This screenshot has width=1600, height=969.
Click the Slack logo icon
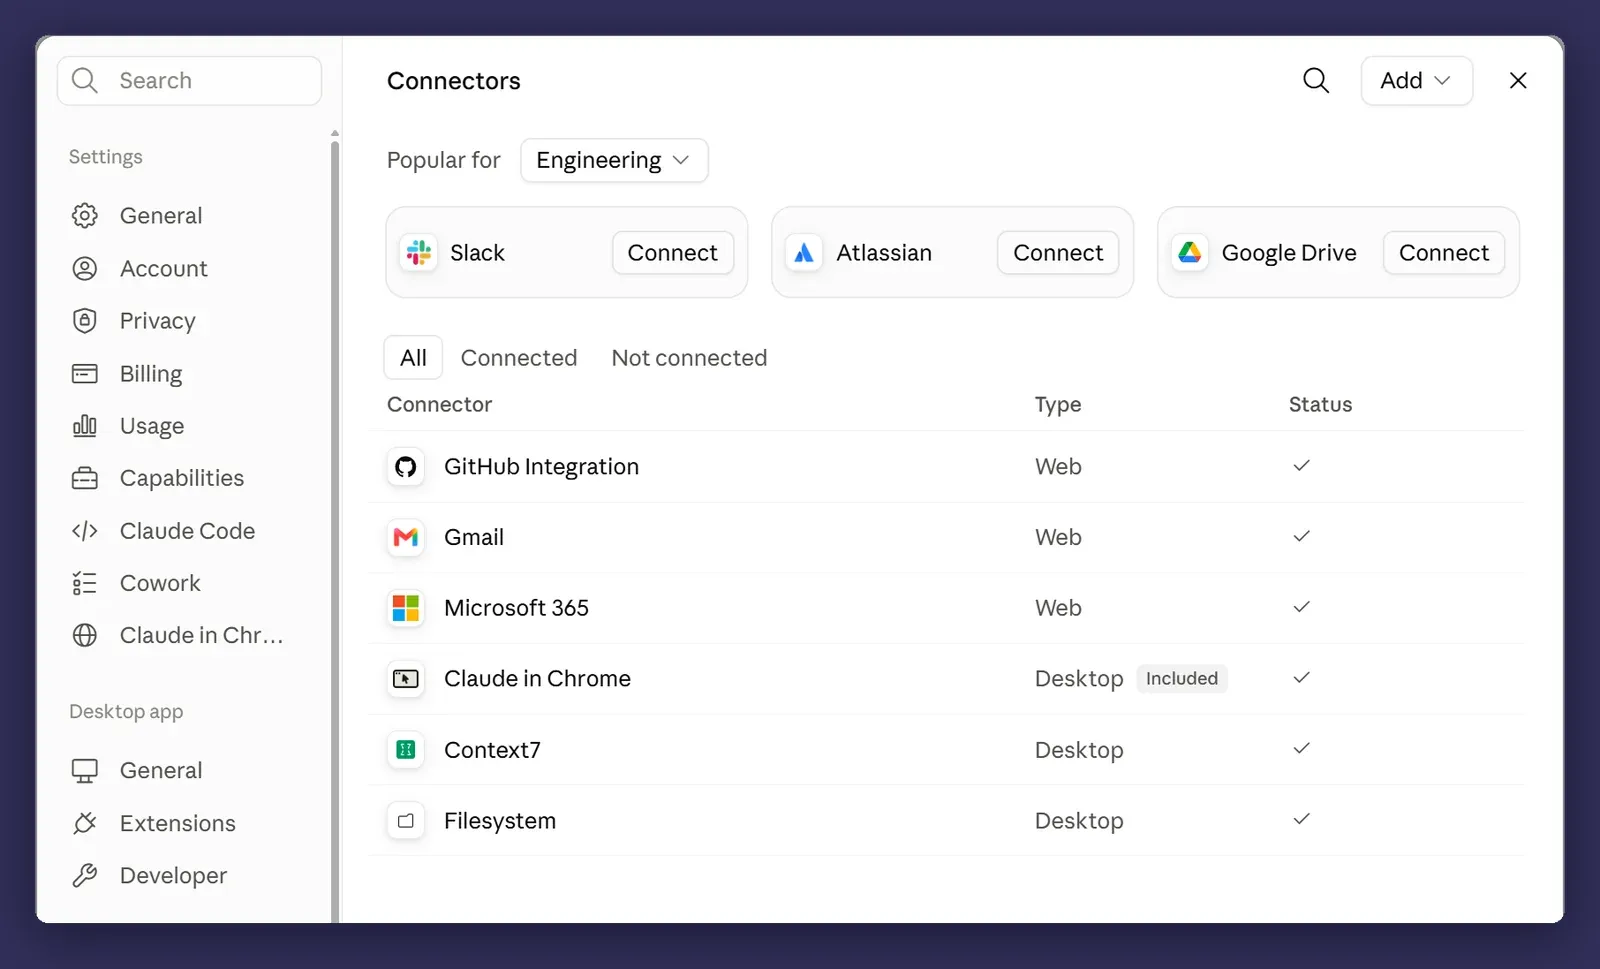tap(419, 253)
